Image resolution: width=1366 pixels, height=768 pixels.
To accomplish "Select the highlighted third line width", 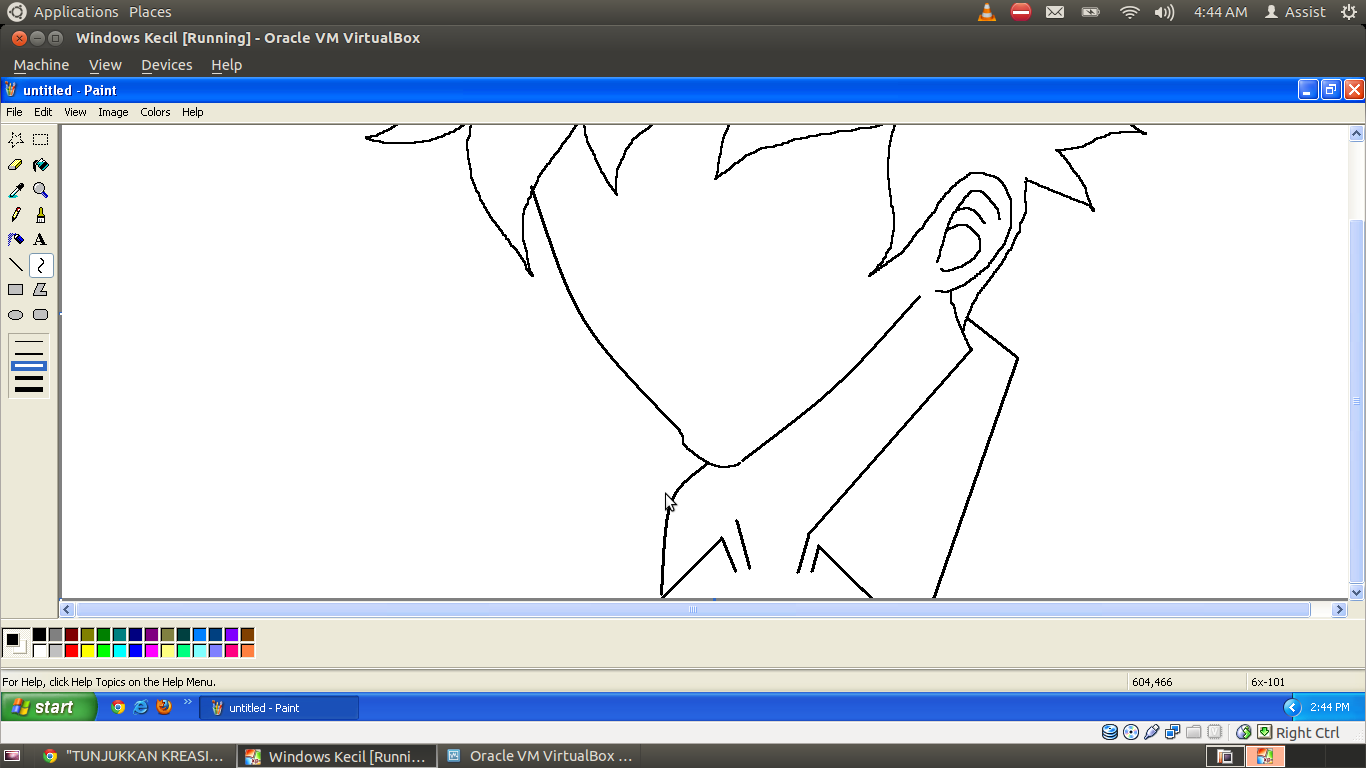I will click(29, 366).
